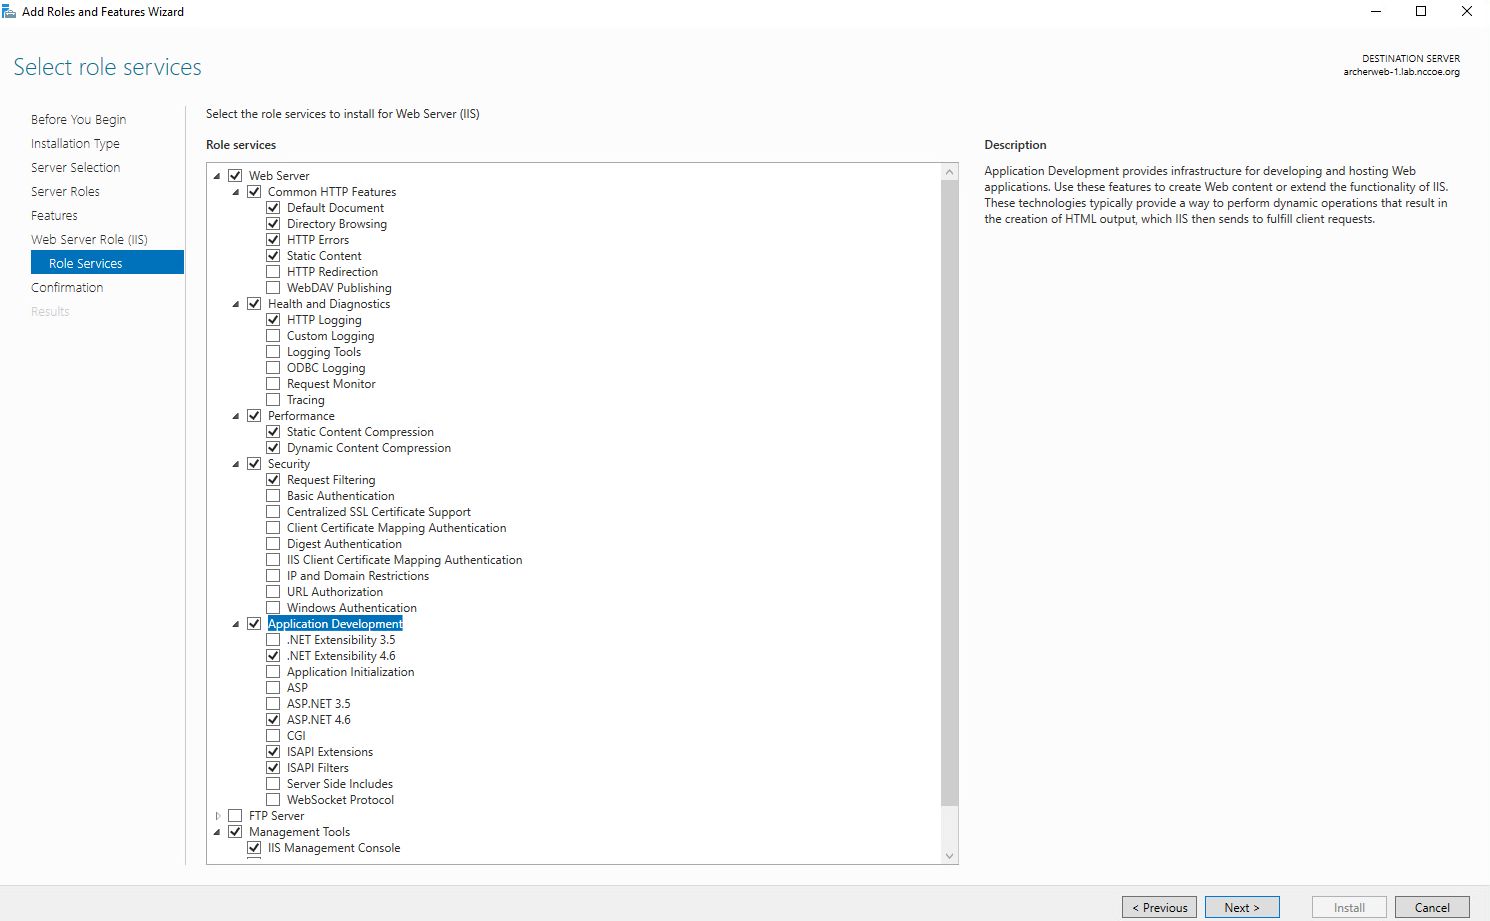Enable Windows Authentication checkbox

click(x=273, y=608)
